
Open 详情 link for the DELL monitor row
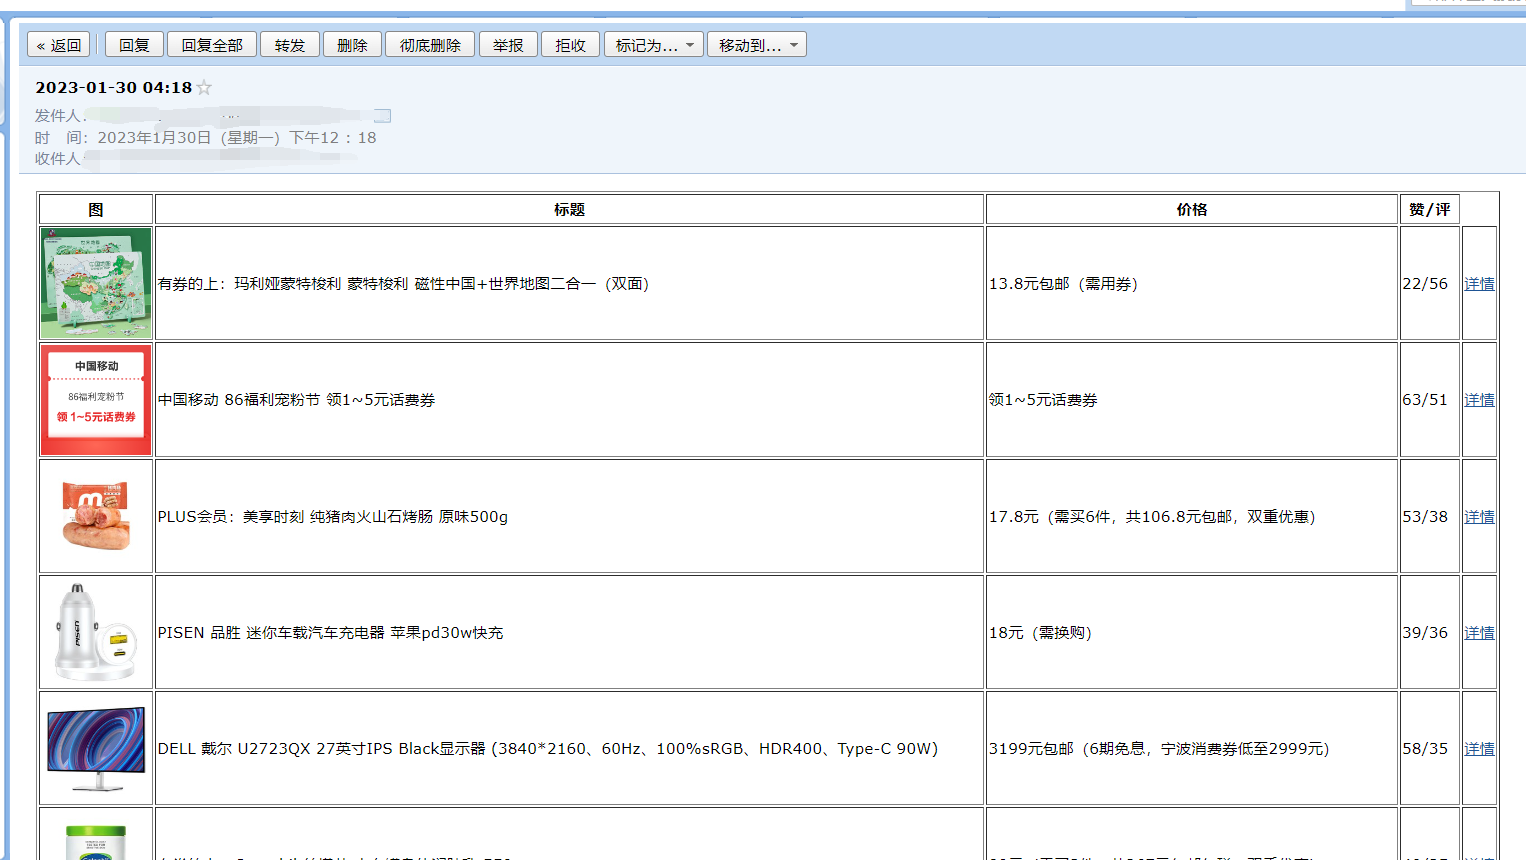(1479, 749)
